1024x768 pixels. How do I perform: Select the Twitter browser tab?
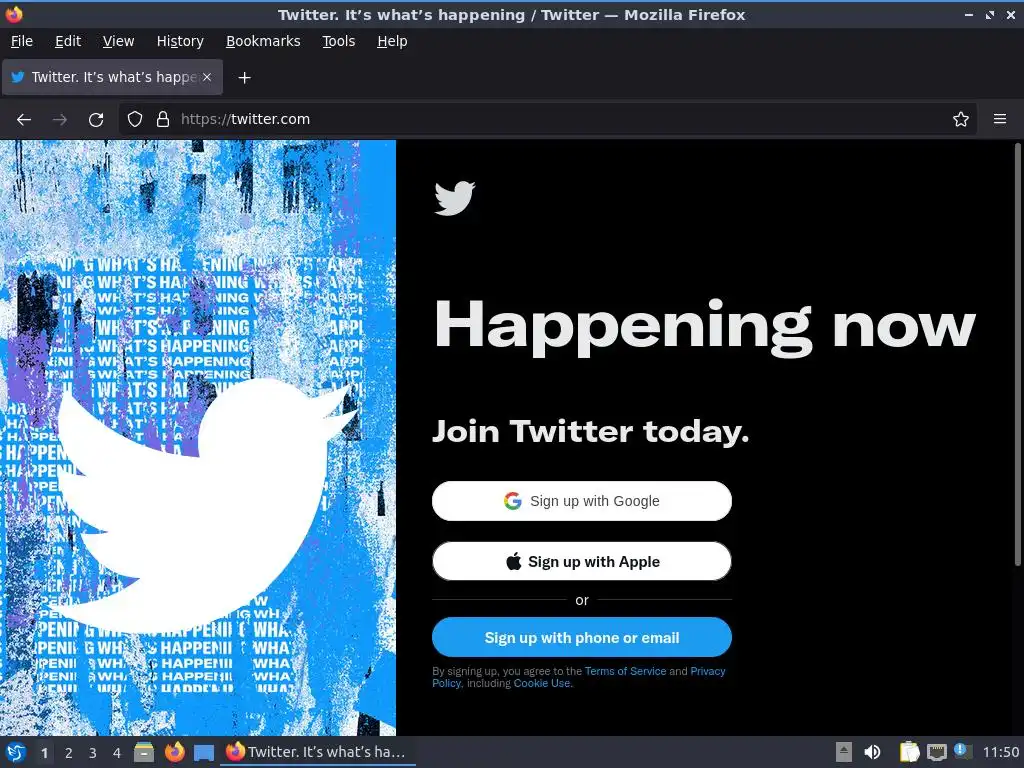coord(113,77)
